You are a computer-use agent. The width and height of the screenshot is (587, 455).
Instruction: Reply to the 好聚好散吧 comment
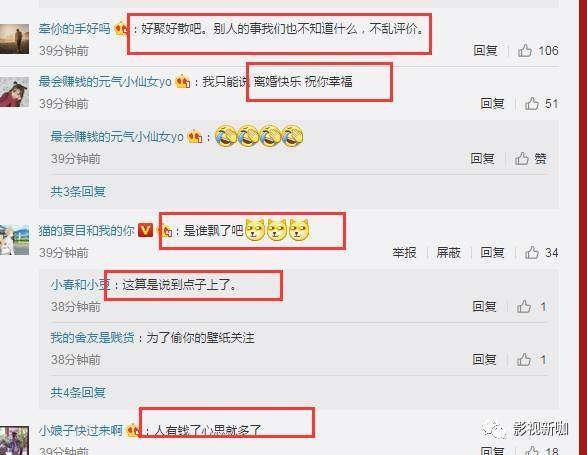[x=485, y=50]
